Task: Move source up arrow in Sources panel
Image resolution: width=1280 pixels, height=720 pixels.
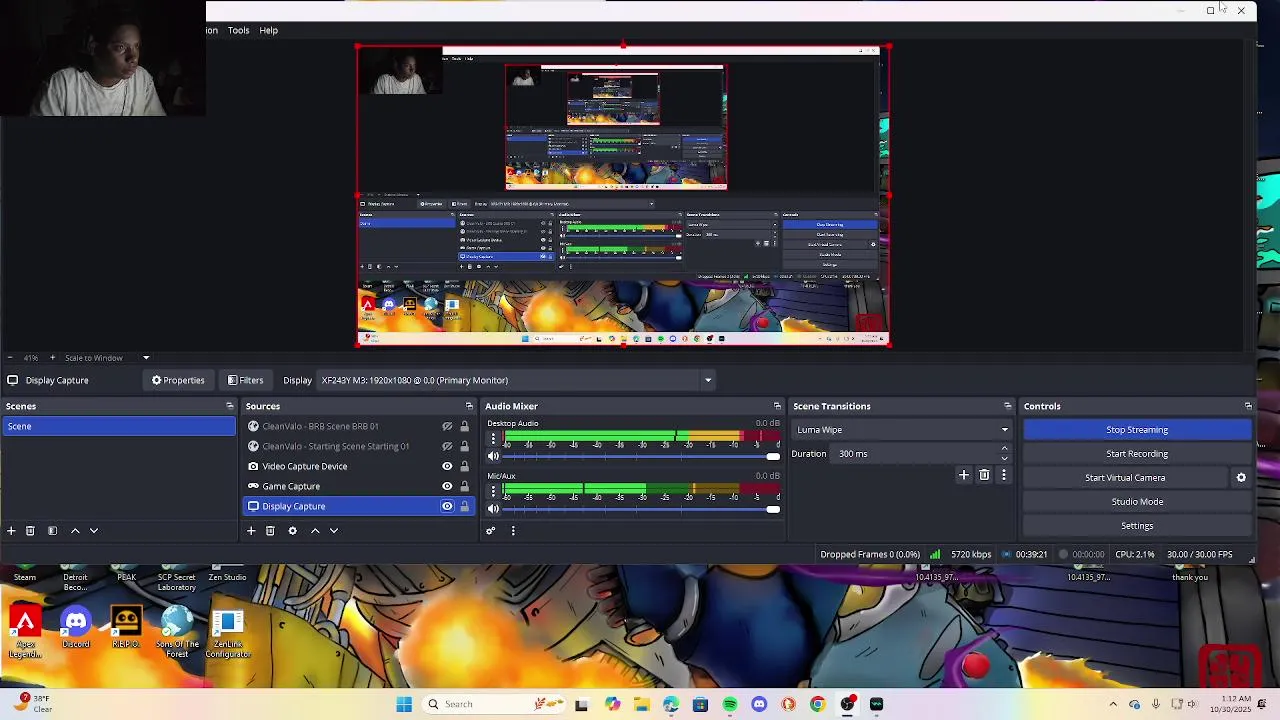Action: [x=315, y=531]
